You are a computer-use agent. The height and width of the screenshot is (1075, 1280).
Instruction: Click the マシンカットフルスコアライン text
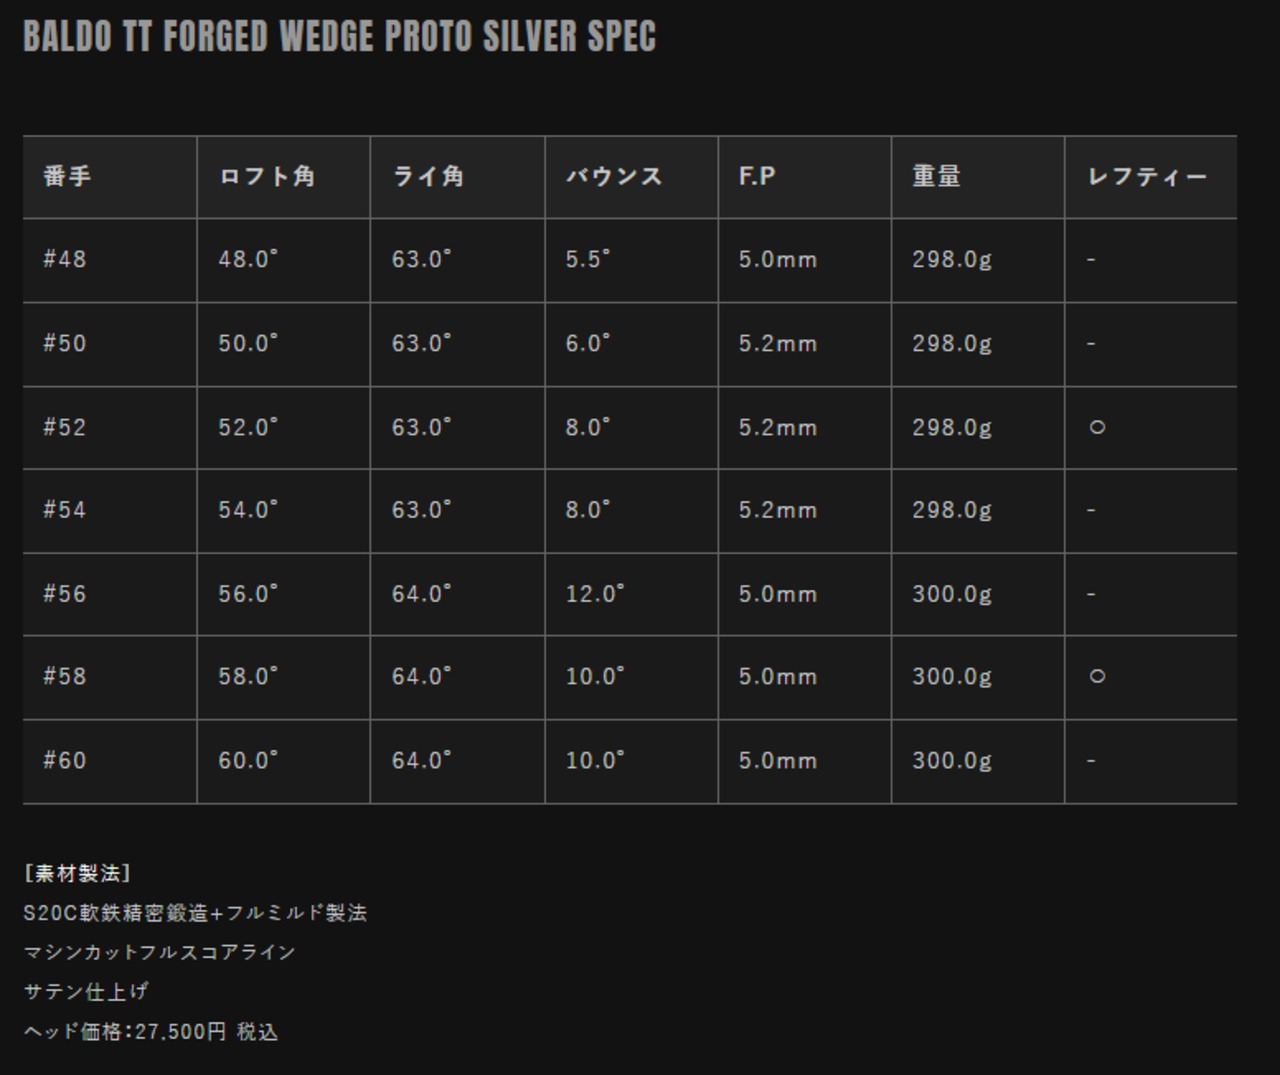pos(160,952)
